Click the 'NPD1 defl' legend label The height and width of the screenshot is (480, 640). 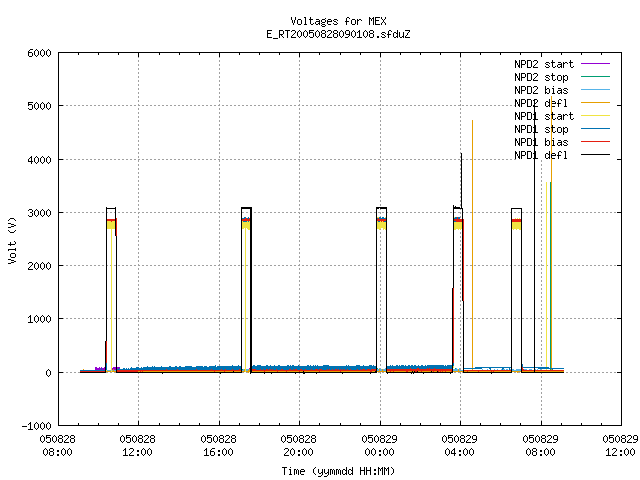pos(541,156)
